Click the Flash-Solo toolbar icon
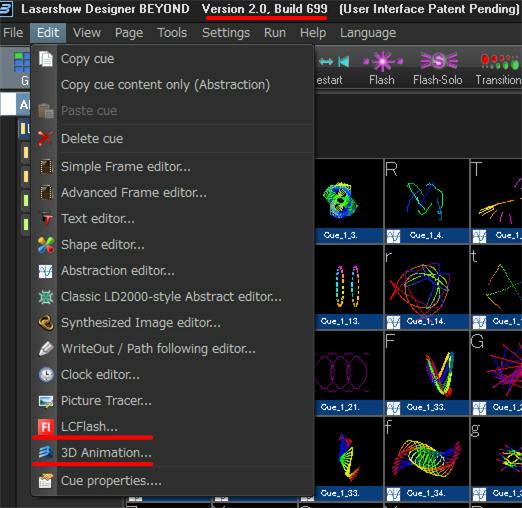 click(x=438, y=61)
